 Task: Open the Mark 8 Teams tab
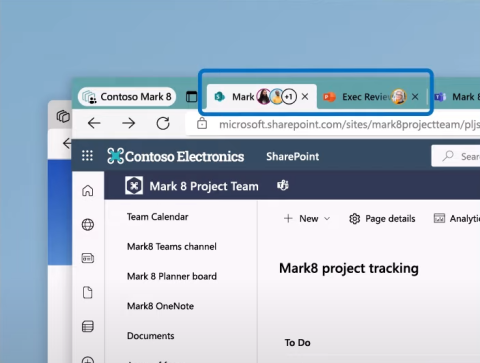point(456,97)
